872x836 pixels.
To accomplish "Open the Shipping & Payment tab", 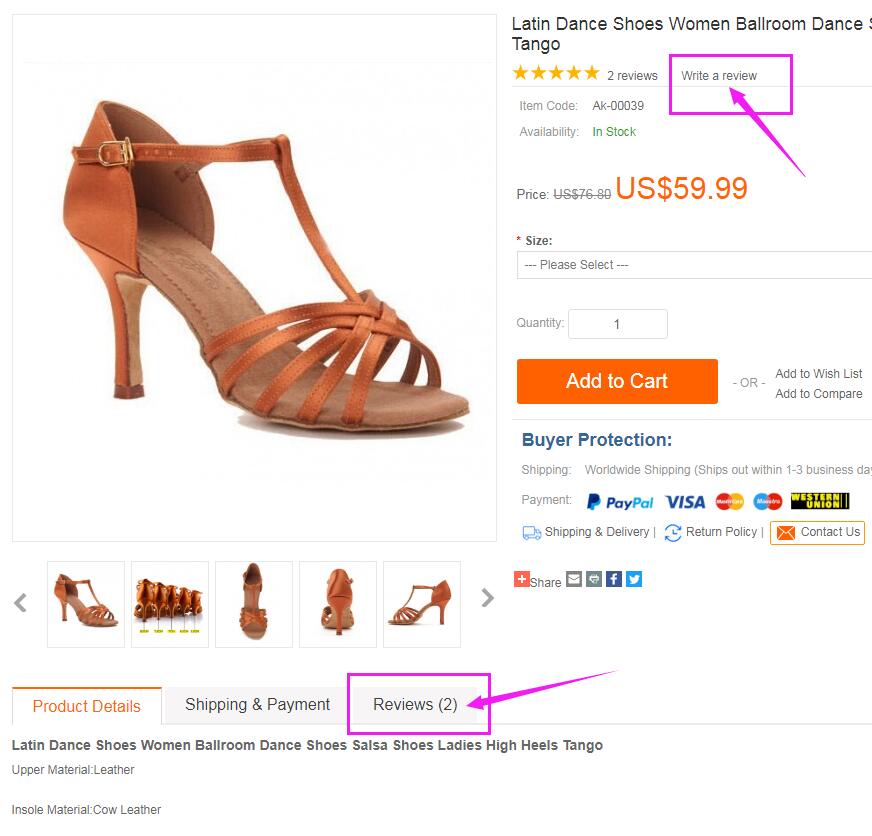I will click(257, 705).
